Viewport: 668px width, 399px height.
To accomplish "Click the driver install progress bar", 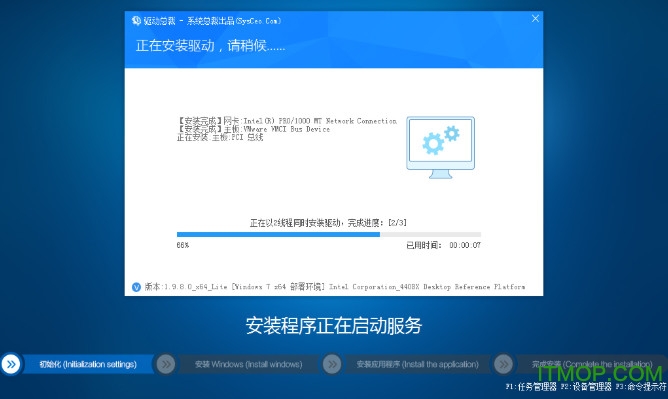I will pyautogui.click(x=329, y=235).
